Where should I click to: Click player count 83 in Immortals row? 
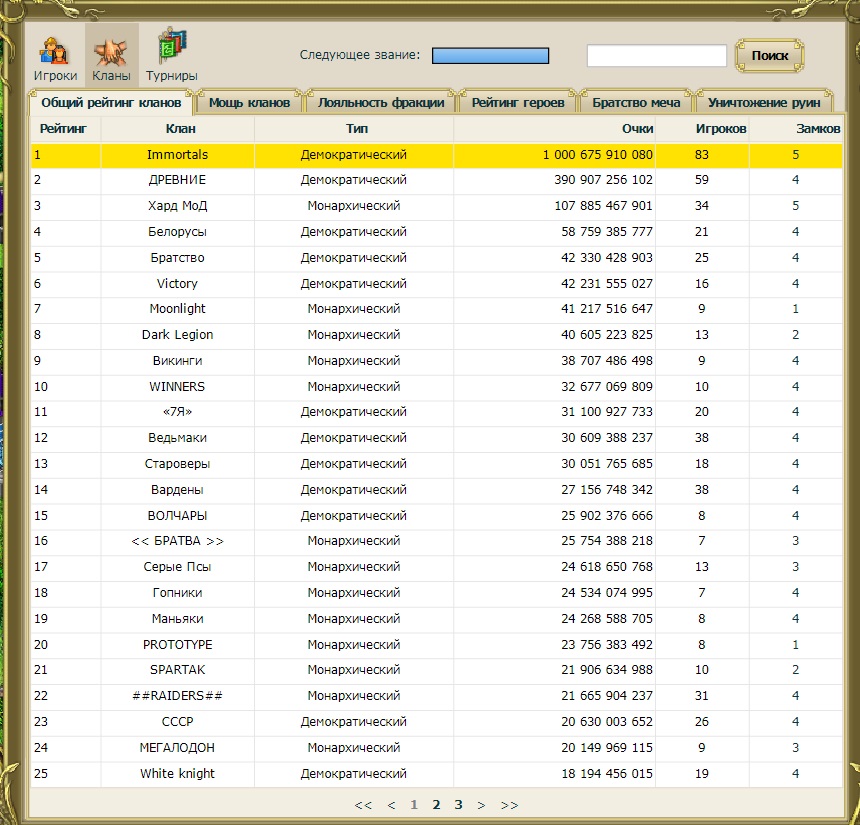tap(701, 155)
